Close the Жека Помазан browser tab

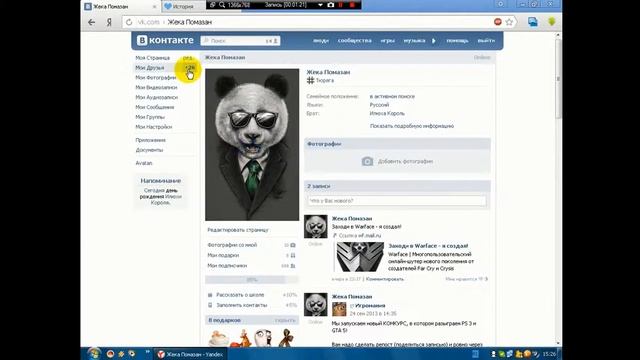coord(154,7)
